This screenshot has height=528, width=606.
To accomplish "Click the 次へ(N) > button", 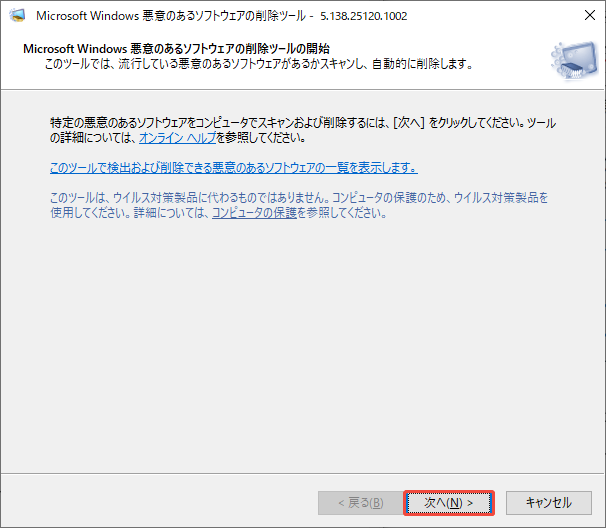I will (449, 503).
